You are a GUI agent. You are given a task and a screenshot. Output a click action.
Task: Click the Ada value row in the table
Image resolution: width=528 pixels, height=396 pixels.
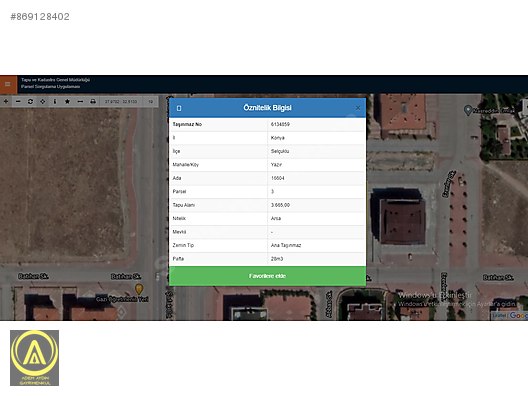pyautogui.click(x=267, y=178)
